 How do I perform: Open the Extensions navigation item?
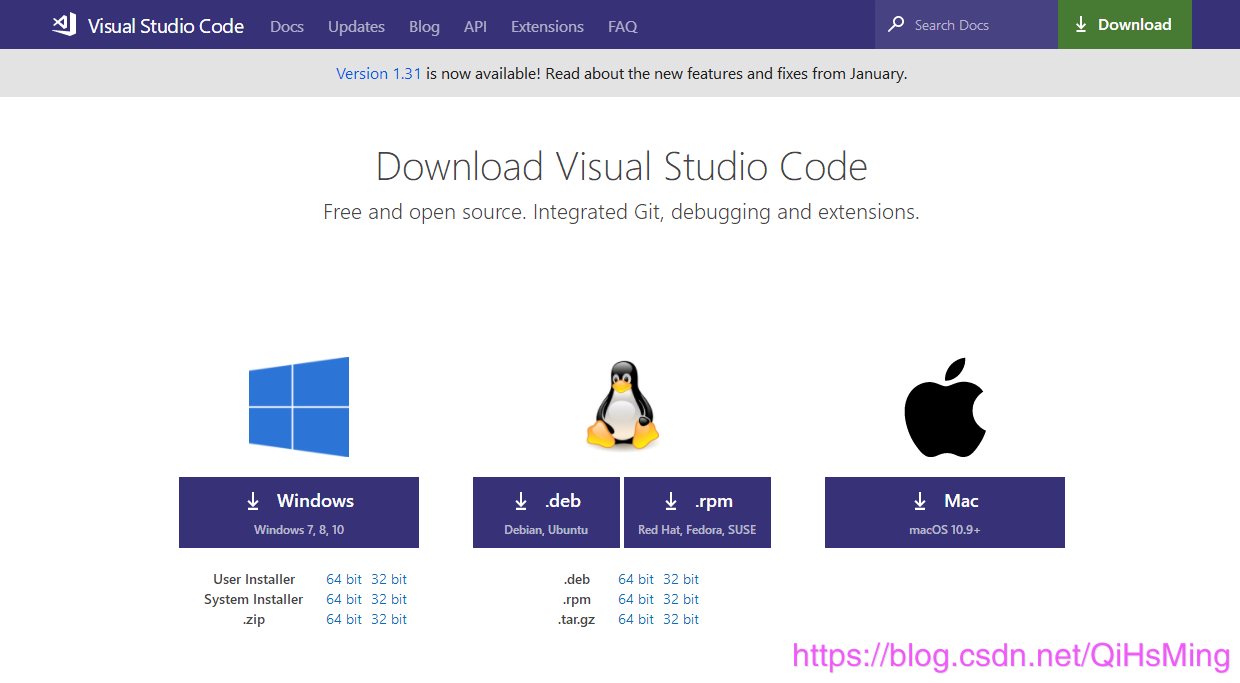coord(547,26)
